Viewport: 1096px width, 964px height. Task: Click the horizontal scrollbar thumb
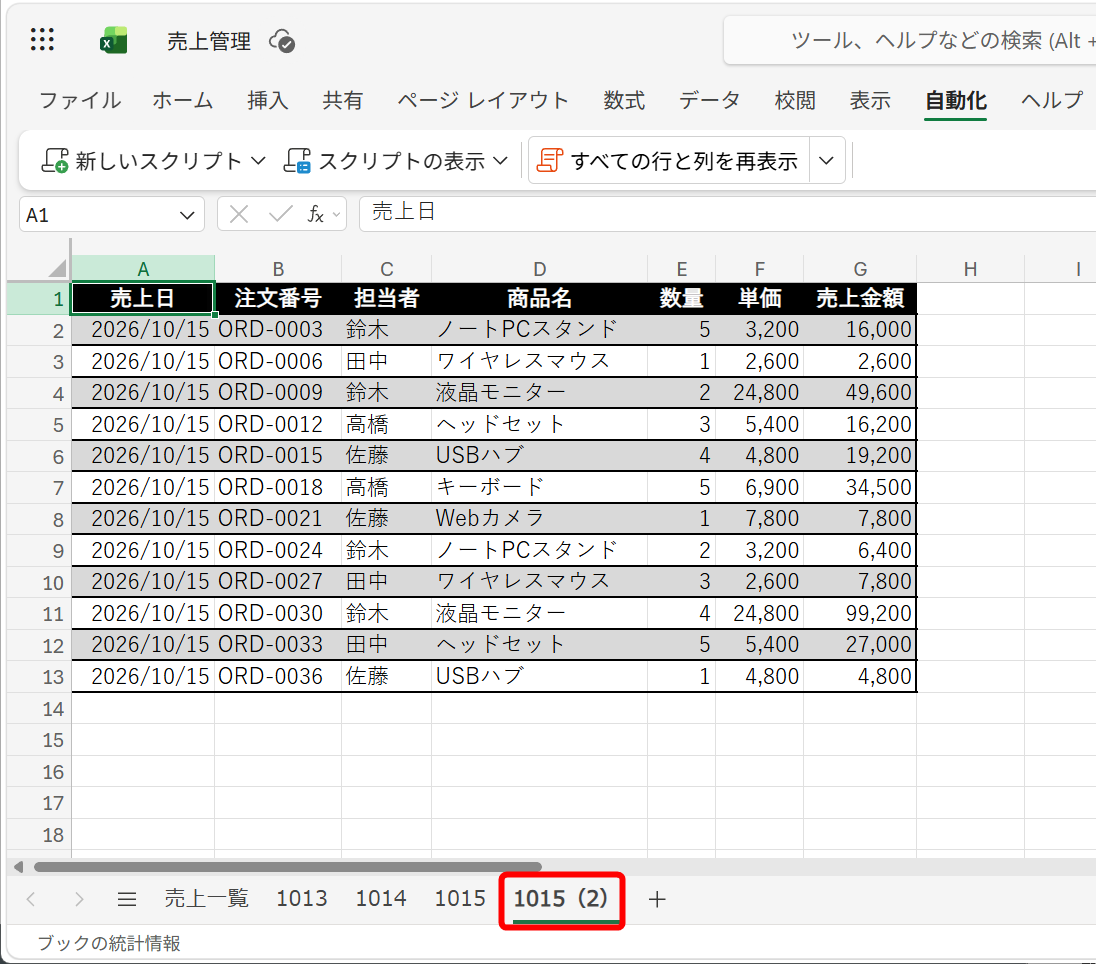tap(287, 867)
